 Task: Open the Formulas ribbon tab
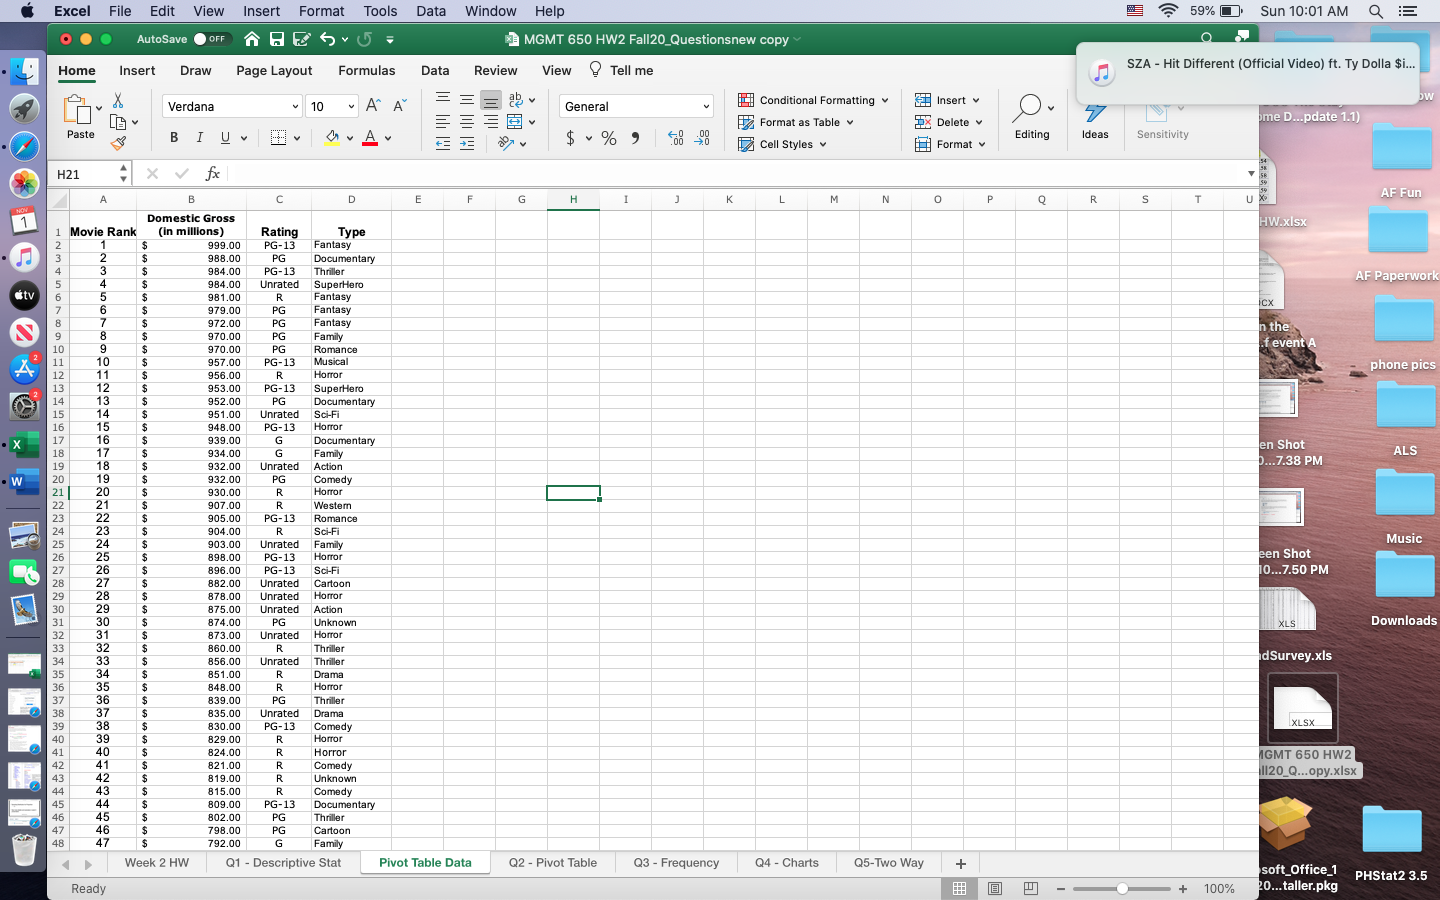(367, 70)
